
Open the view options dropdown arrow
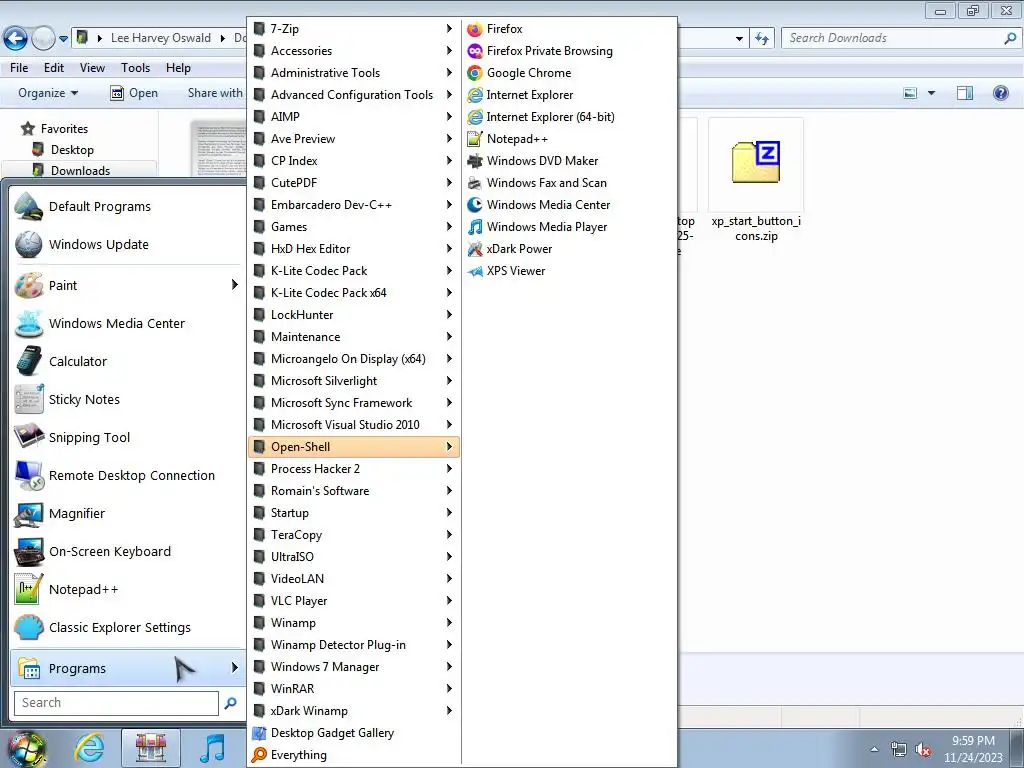pos(931,93)
